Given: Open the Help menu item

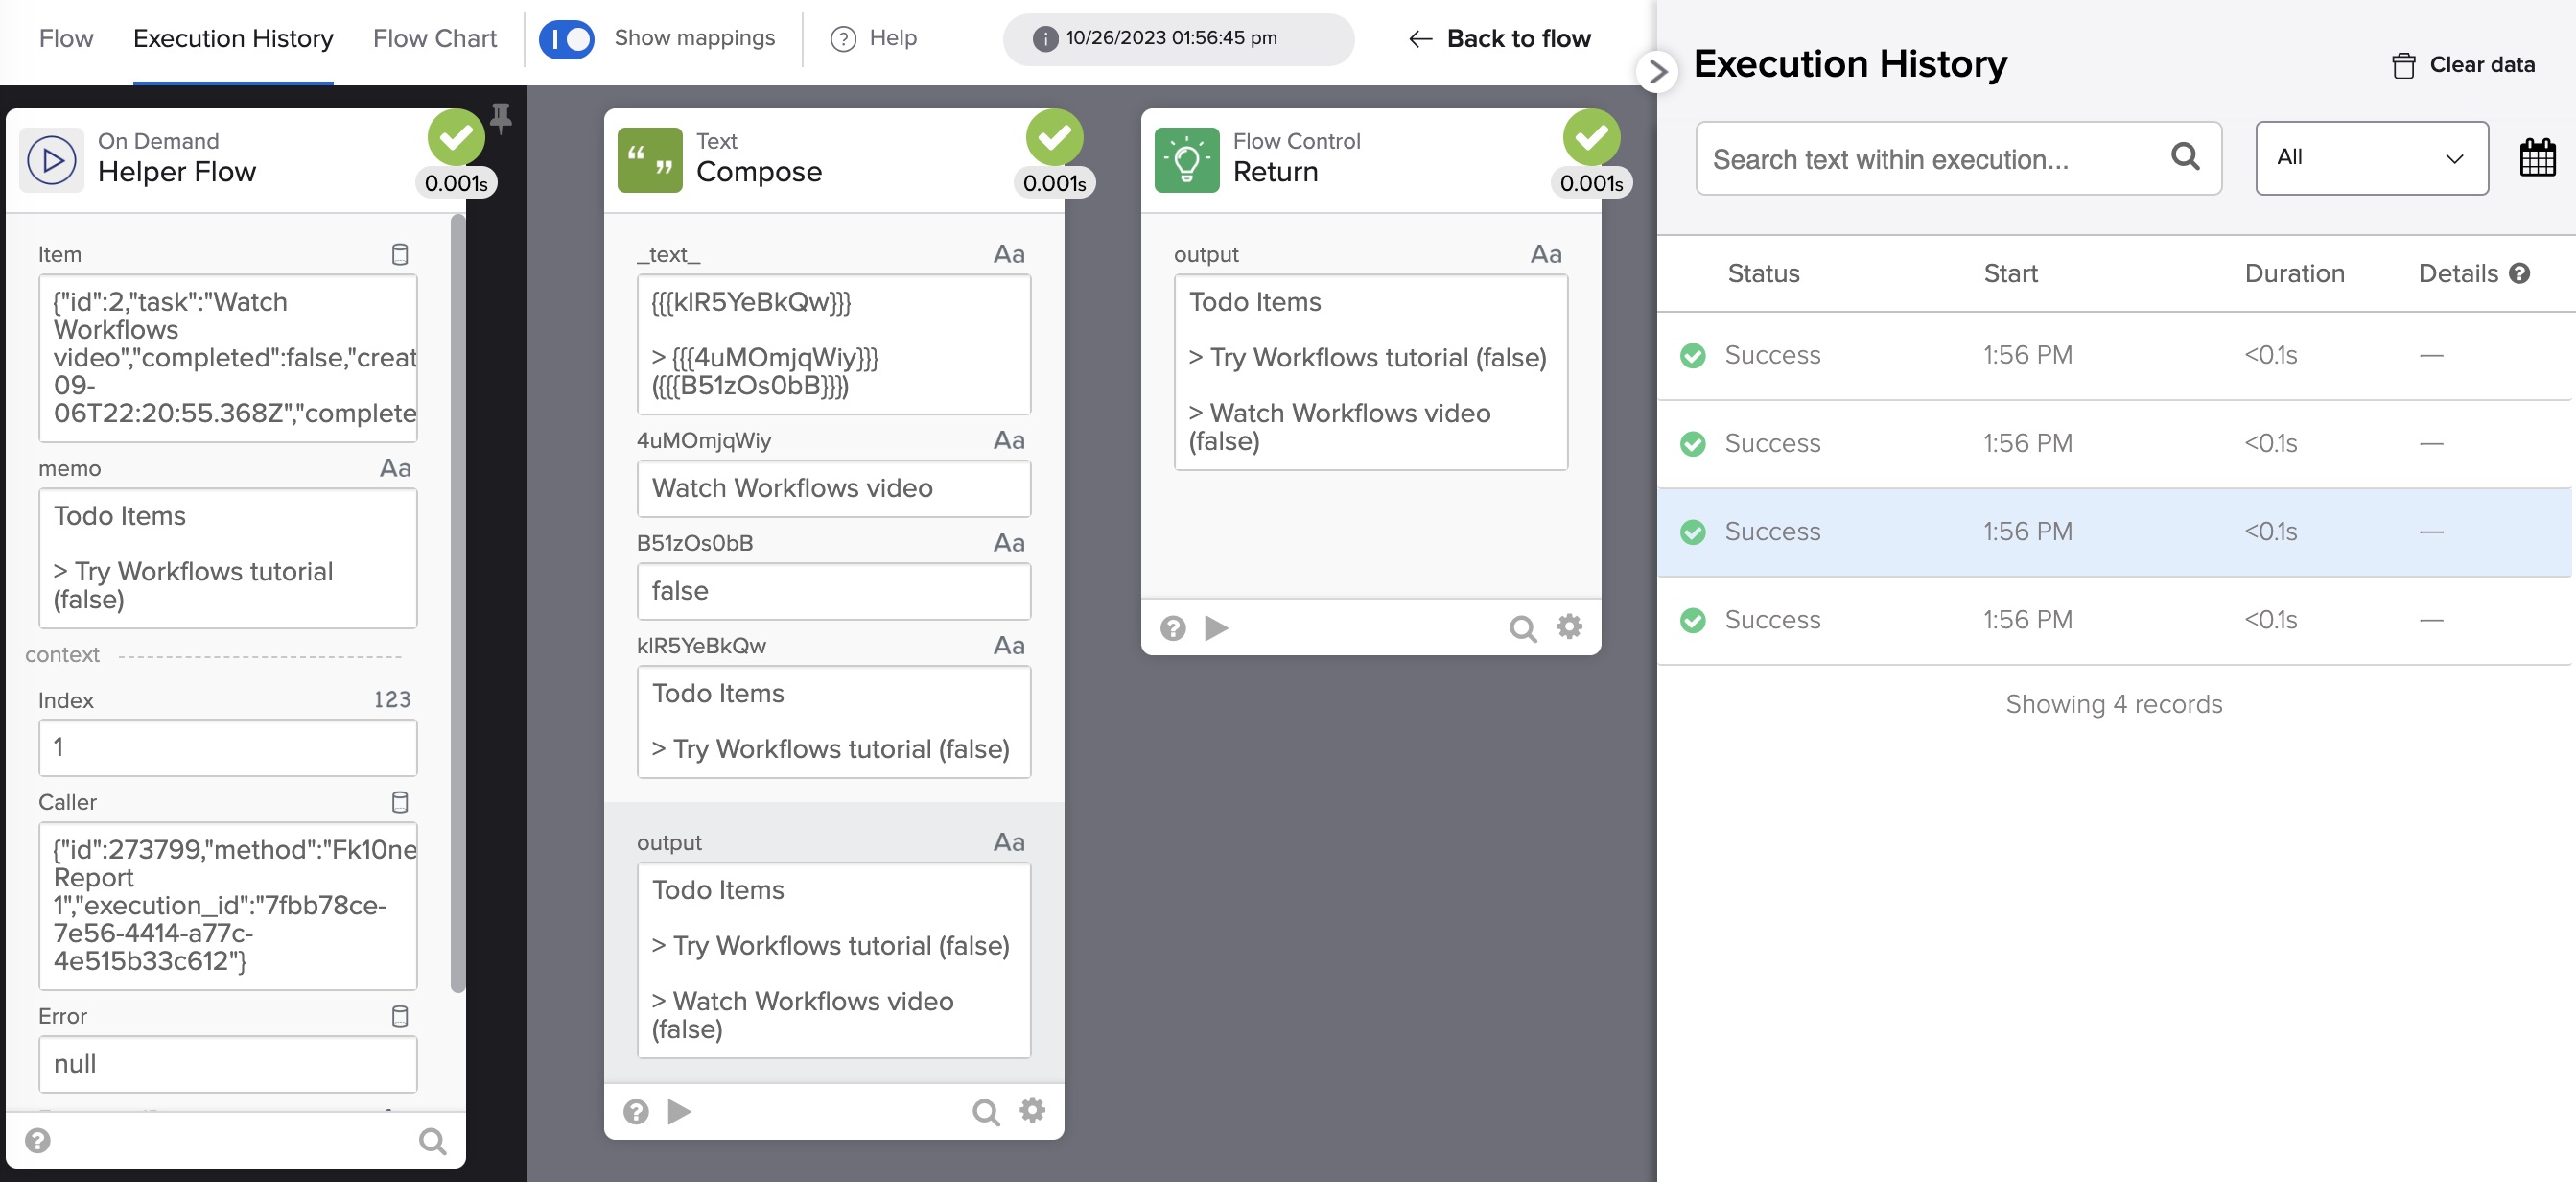Looking at the screenshot, I should point(874,39).
